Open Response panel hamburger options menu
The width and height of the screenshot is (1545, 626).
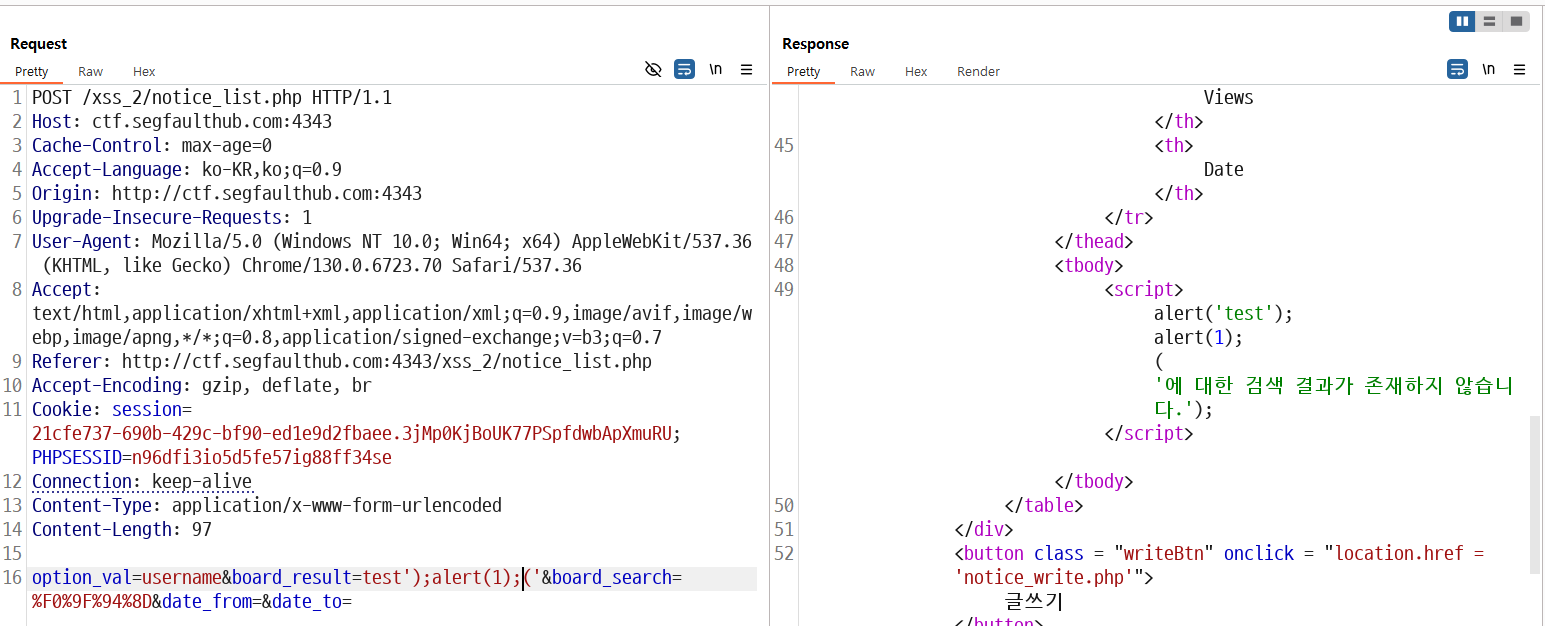click(x=1519, y=69)
